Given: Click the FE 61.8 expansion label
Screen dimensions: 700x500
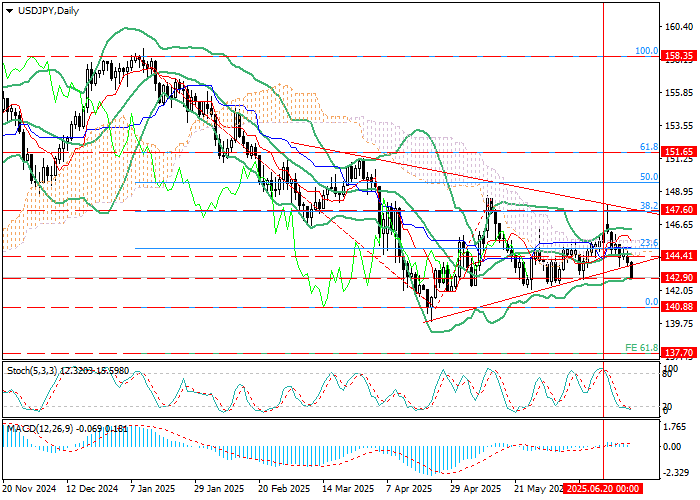Looking at the screenshot, I should tap(642, 347).
